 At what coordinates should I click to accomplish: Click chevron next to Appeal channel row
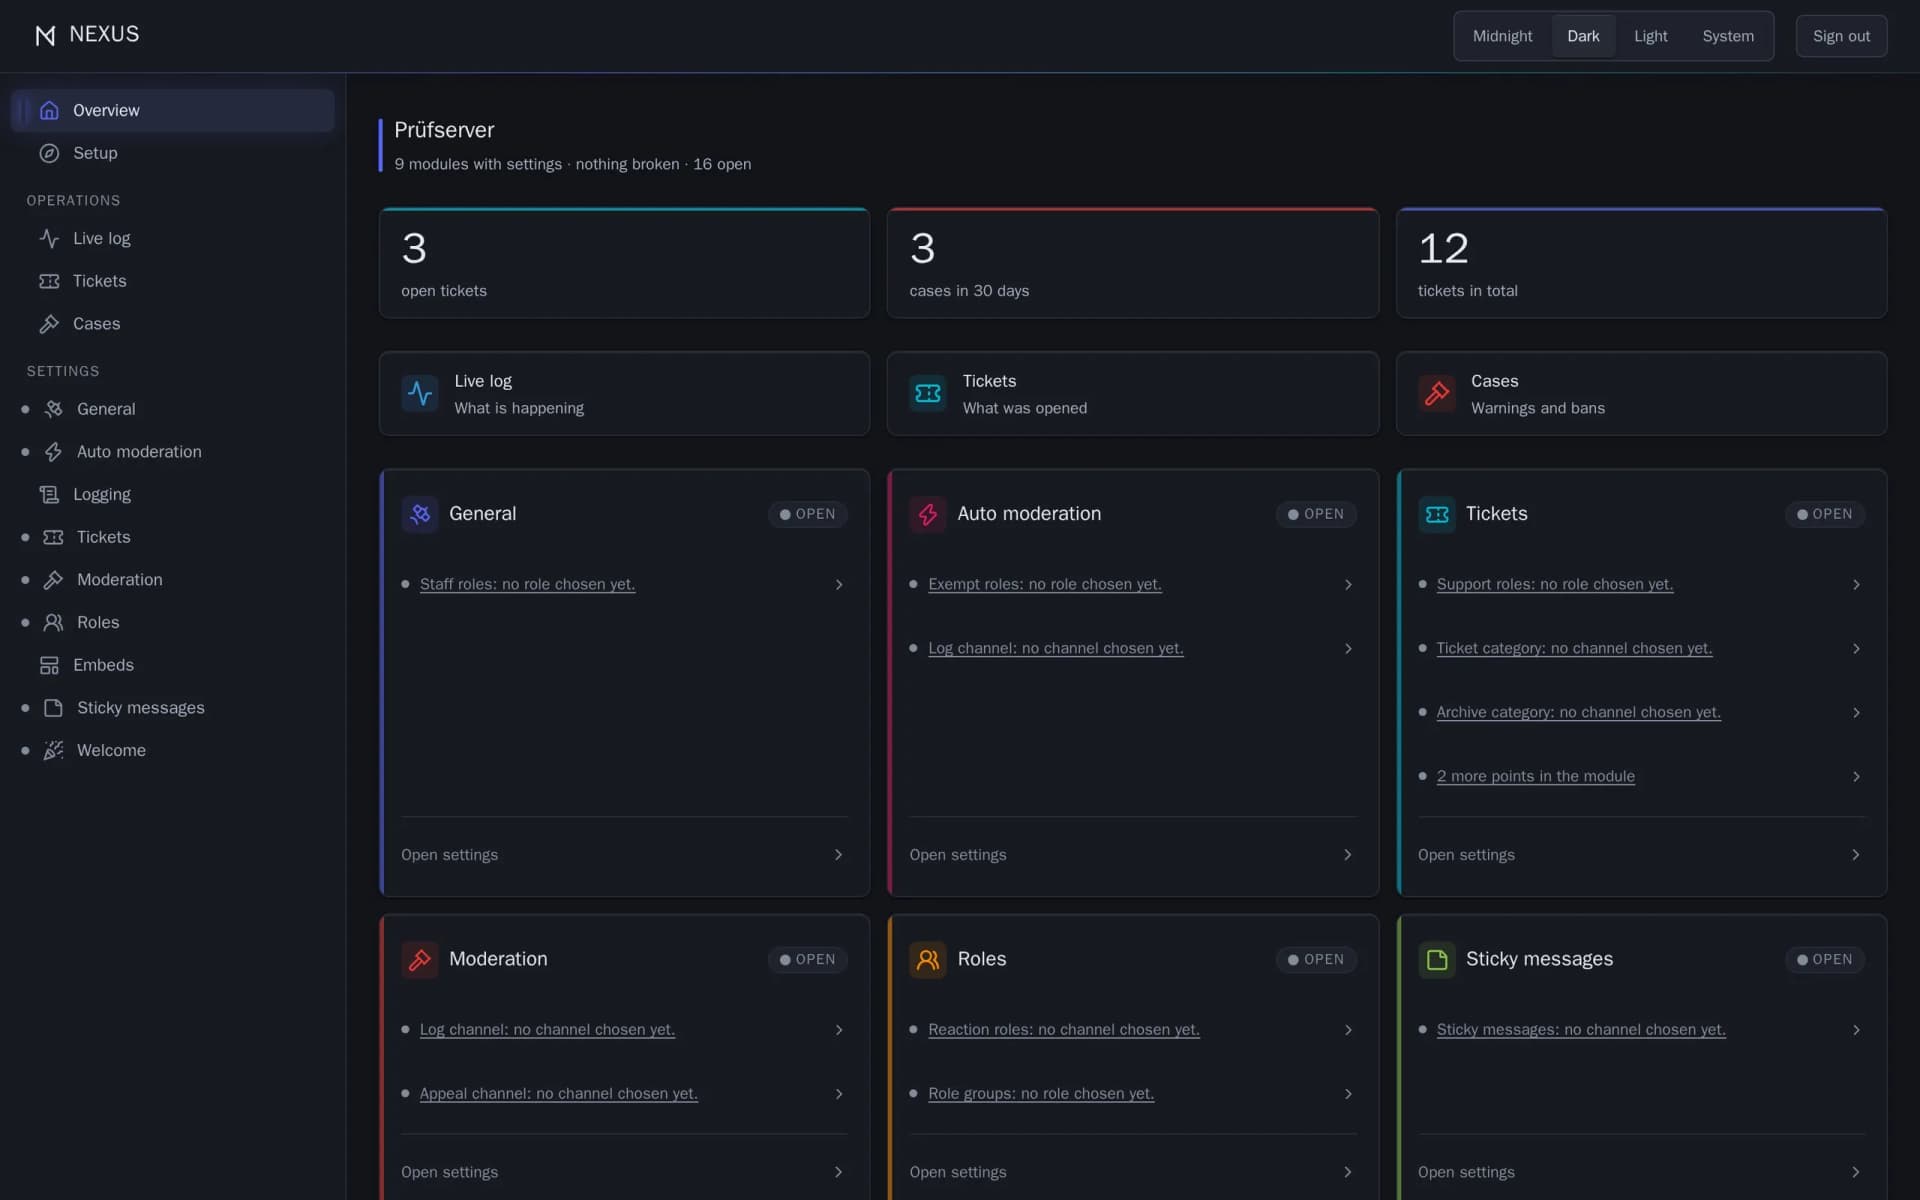[838, 1094]
